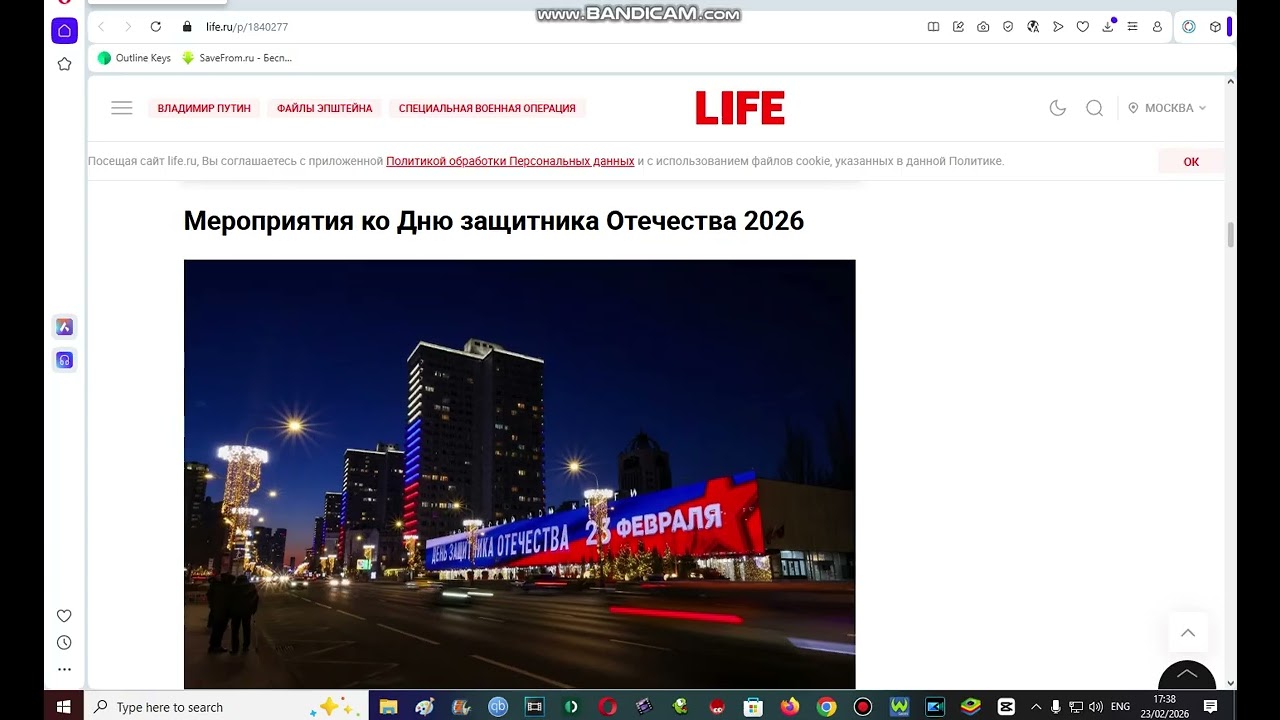Viewport: 1280px width, 720px height.
Task: Open Firefox from the taskbar
Action: (790, 706)
